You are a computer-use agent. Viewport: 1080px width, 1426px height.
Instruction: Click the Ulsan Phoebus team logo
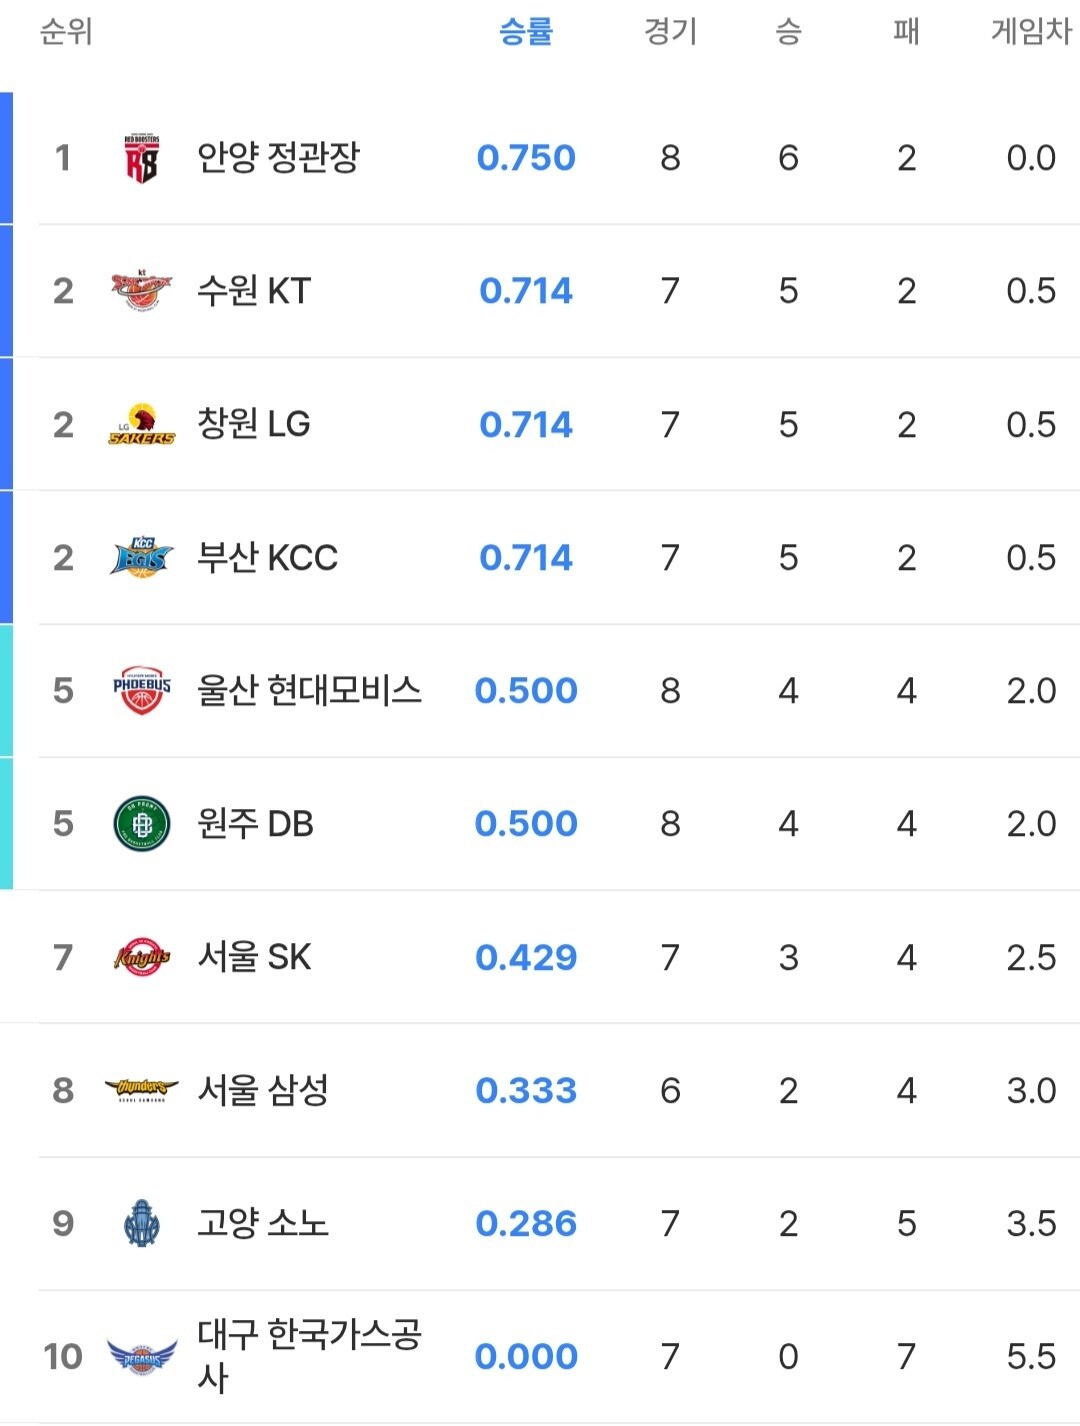[x=141, y=691]
